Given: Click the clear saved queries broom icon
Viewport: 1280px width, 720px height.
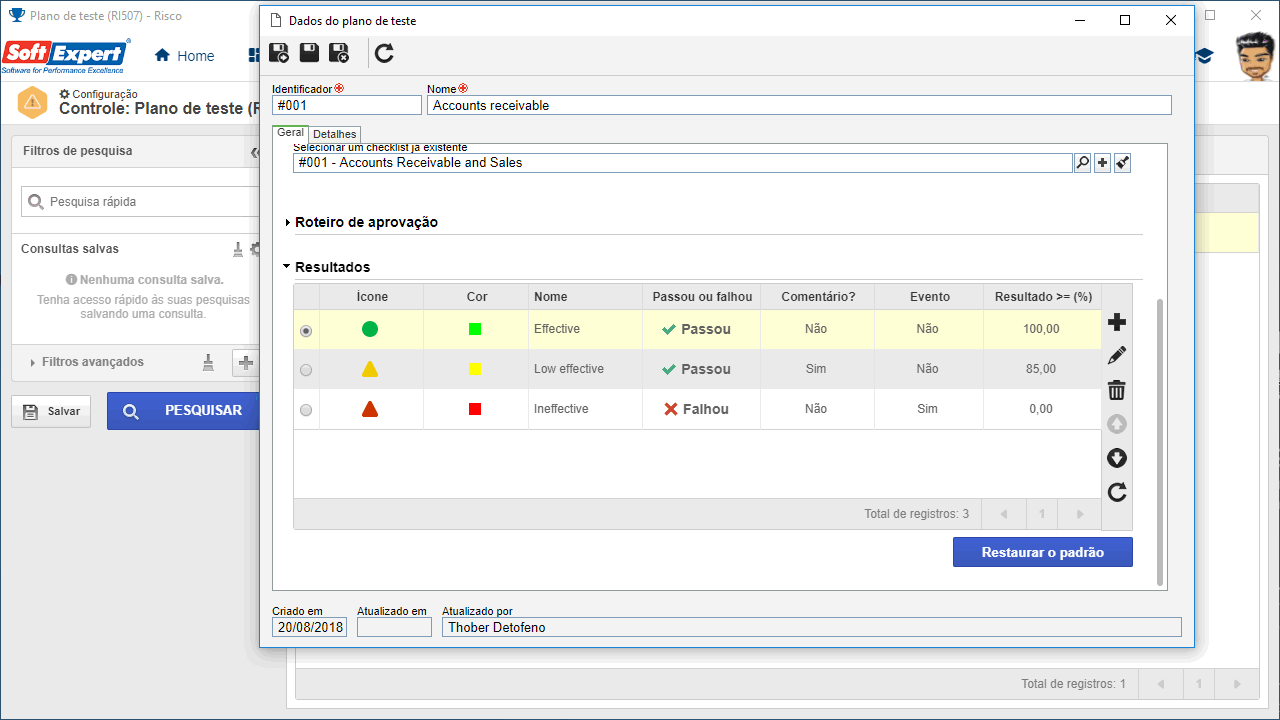Looking at the screenshot, I should click(238, 249).
